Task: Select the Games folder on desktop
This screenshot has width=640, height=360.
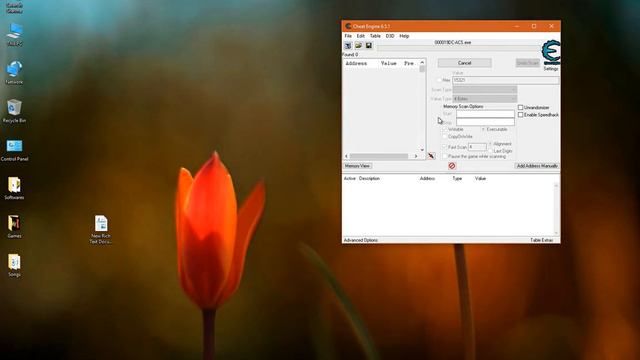Action: click(x=14, y=227)
